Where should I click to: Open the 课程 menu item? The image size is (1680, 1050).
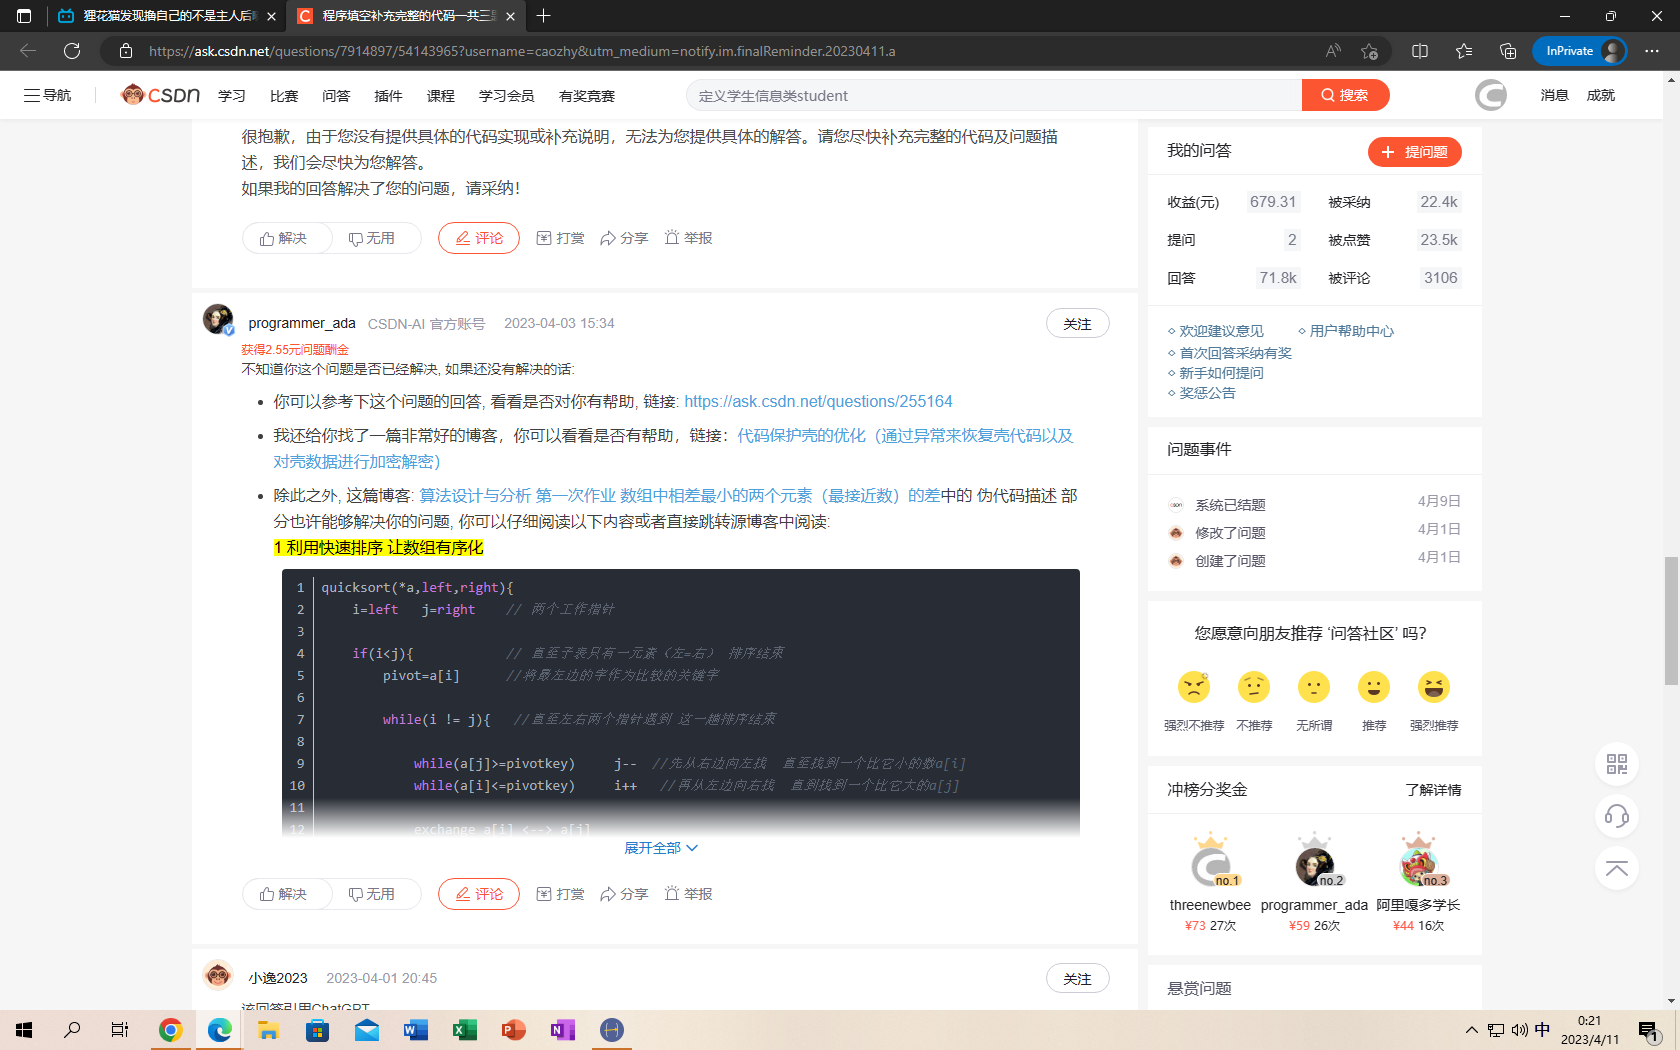pos(440,96)
